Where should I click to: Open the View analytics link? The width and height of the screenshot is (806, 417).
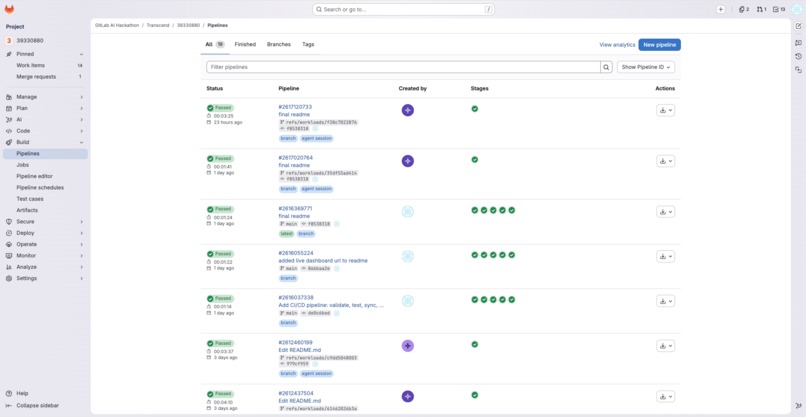point(617,45)
